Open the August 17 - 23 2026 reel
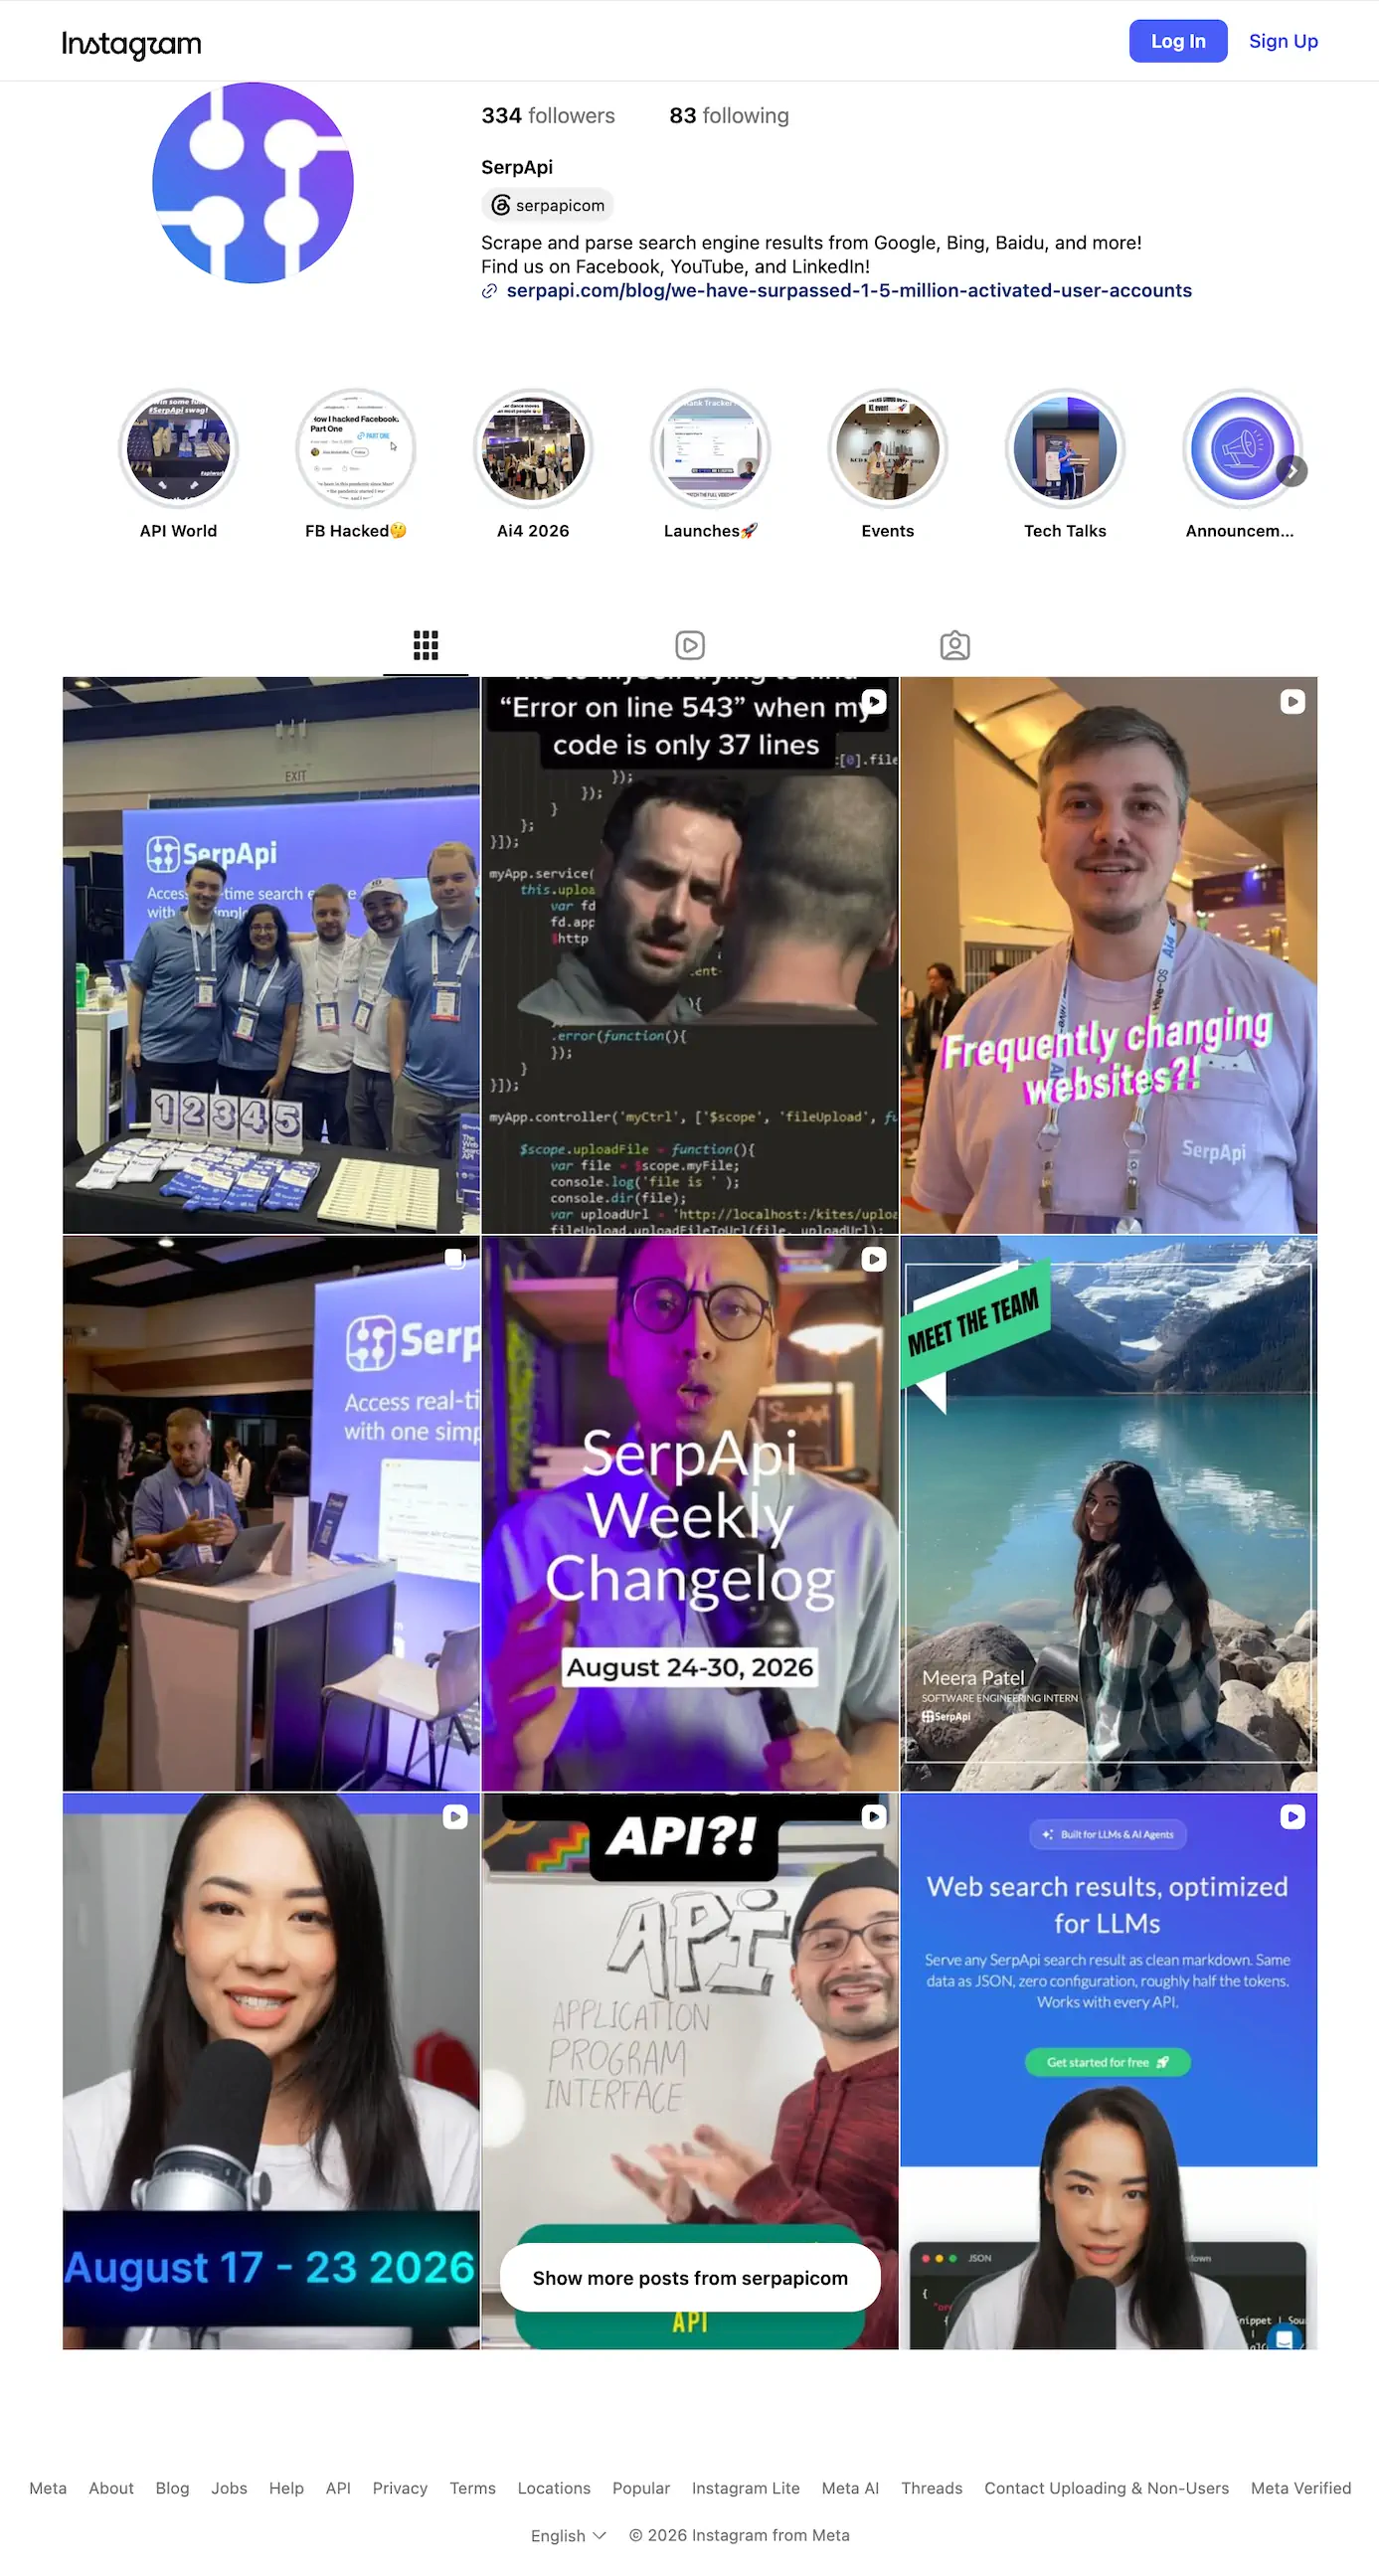 point(271,2071)
